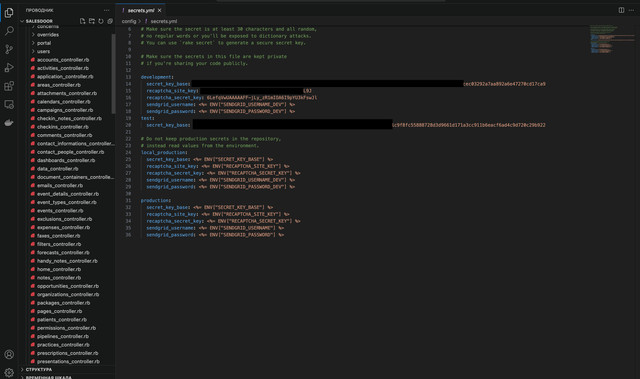Screen dimensions: 640x379
Task: Open the explorer panel more actions menu
Action: coord(107,10)
